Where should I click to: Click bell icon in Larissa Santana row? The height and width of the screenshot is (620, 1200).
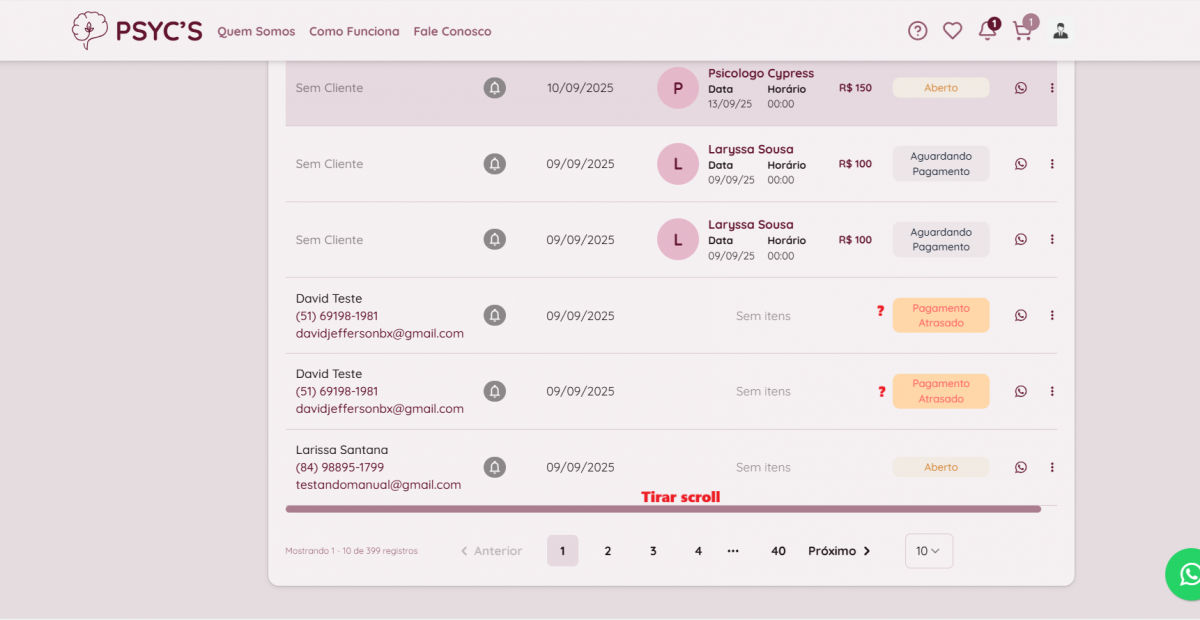coord(494,467)
